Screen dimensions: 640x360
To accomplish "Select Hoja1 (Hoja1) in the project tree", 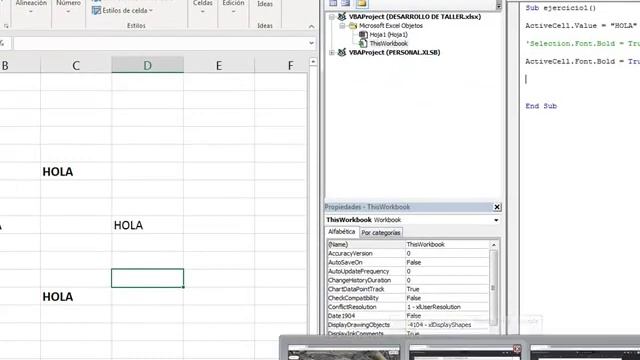I will (388, 35).
